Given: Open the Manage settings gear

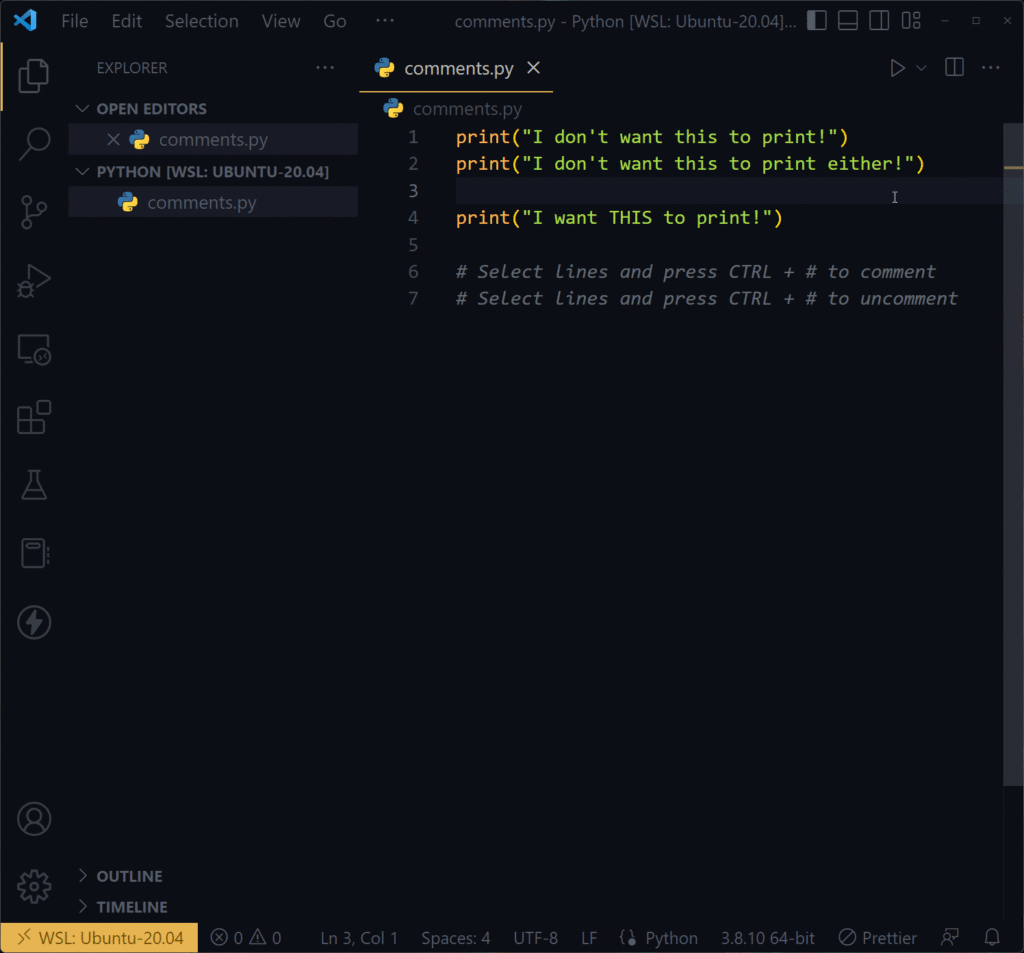Looking at the screenshot, I should point(34,886).
